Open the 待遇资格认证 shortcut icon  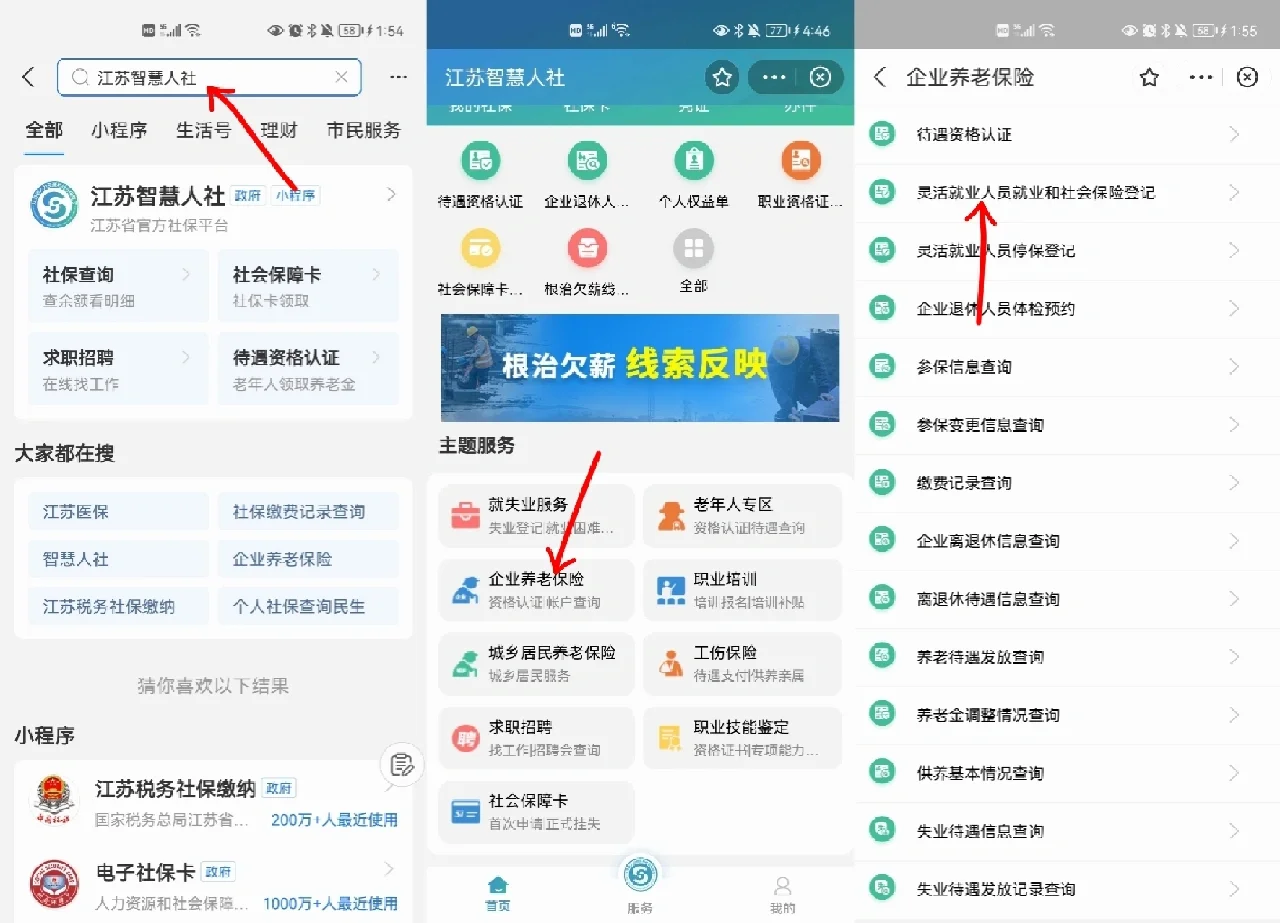481,161
